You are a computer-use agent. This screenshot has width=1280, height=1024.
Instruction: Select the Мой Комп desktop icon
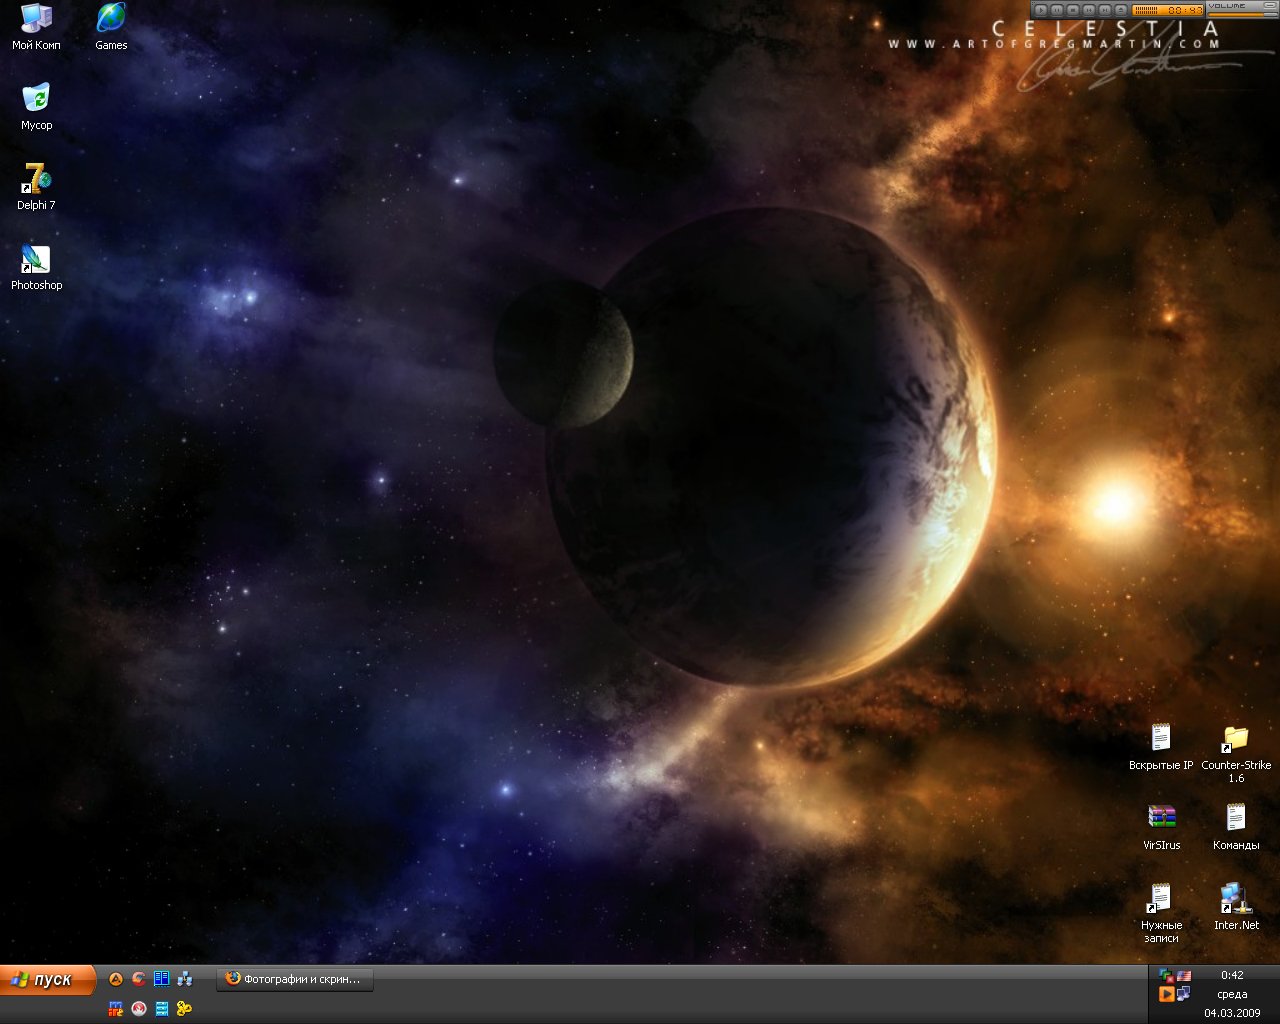coord(36,20)
